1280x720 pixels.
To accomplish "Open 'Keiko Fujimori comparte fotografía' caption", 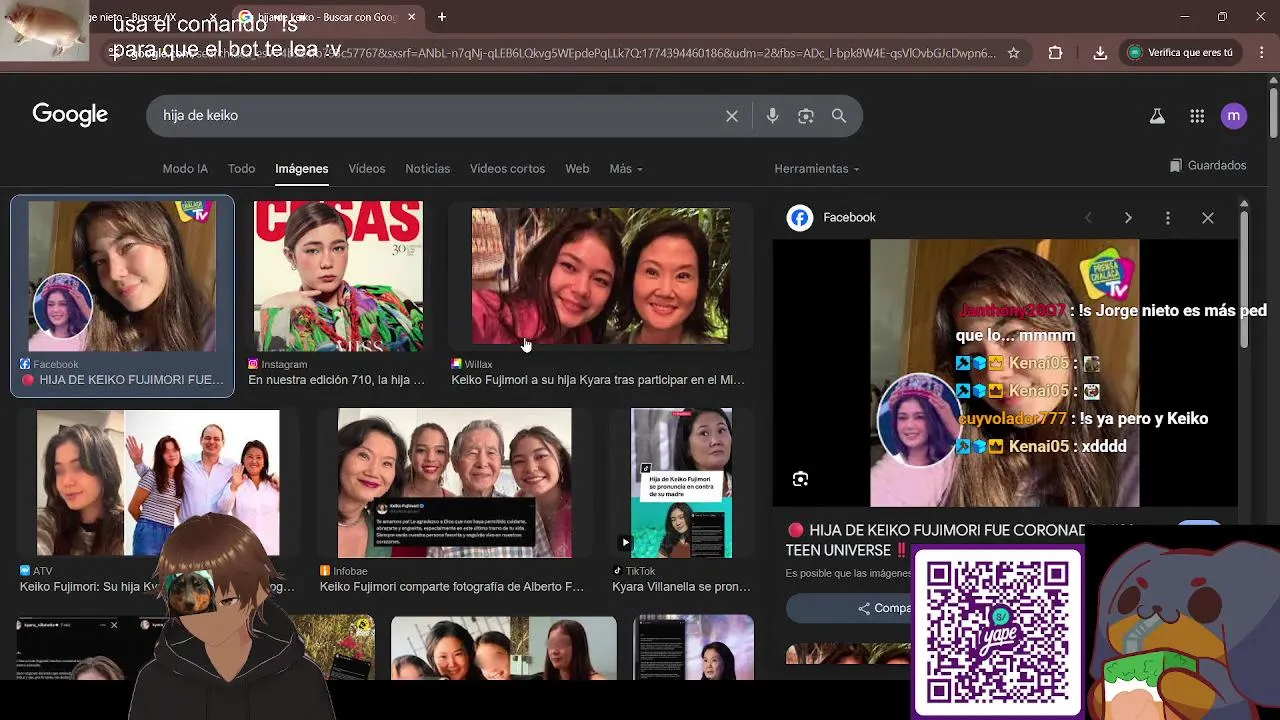I will coord(452,587).
